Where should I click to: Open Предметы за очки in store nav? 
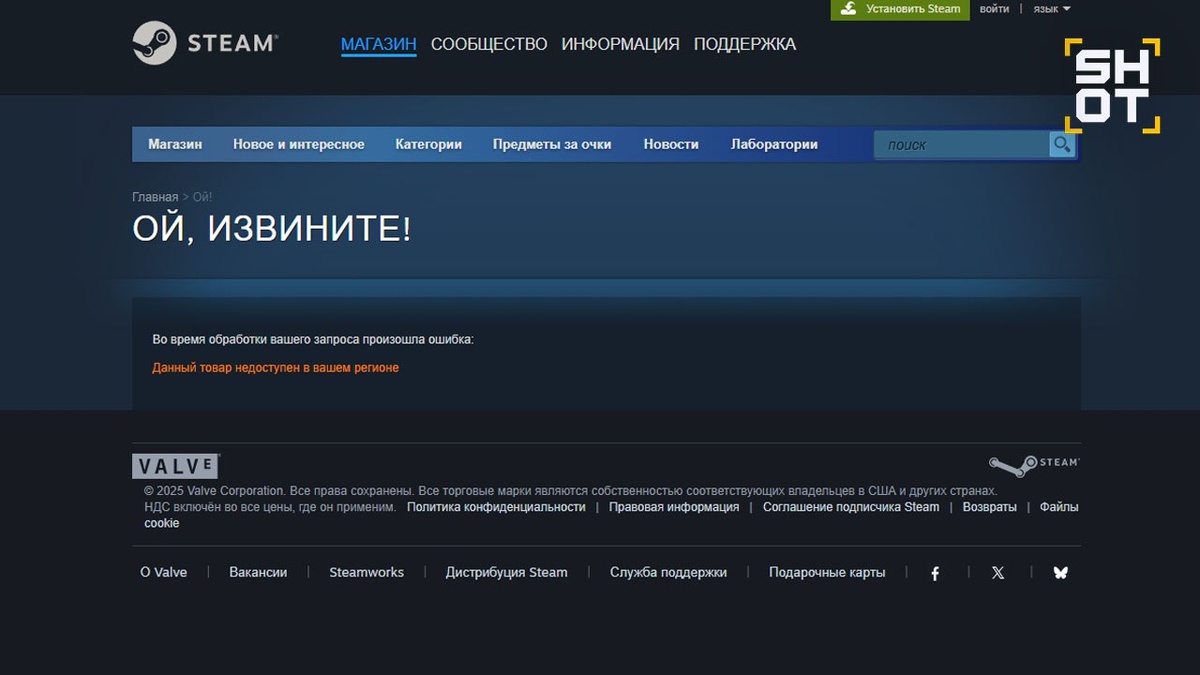click(552, 144)
